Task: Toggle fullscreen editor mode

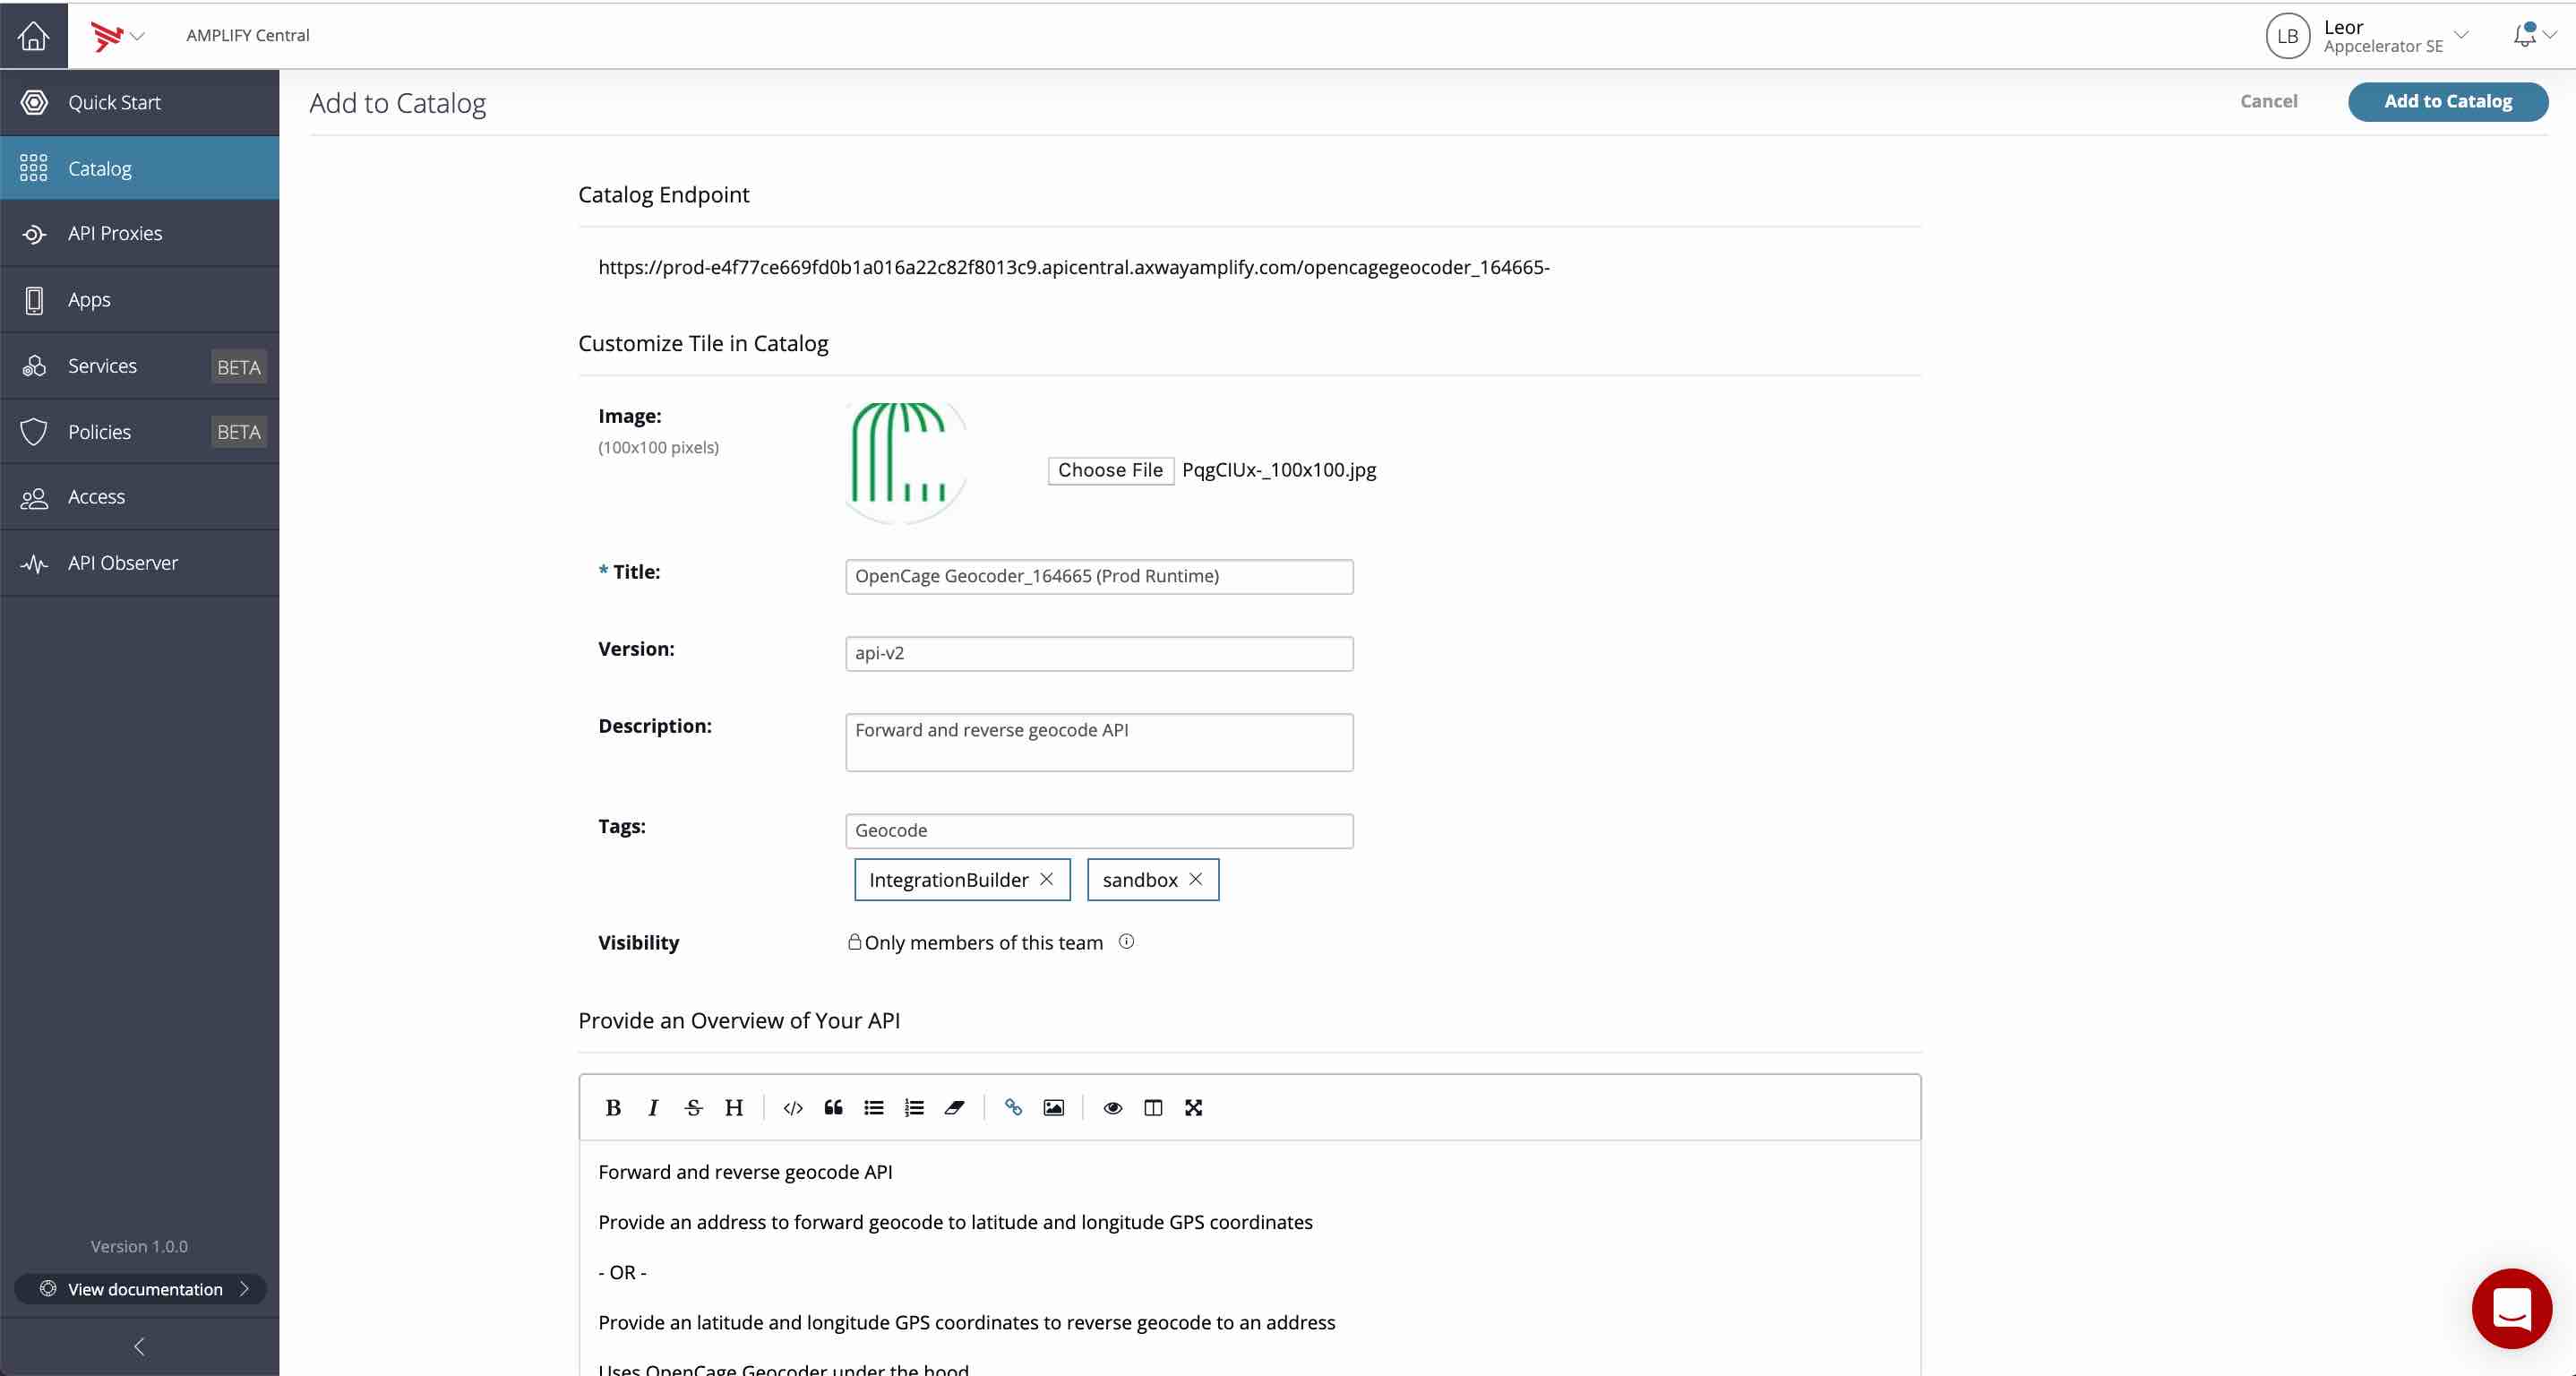Action: (x=1193, y=1107)
